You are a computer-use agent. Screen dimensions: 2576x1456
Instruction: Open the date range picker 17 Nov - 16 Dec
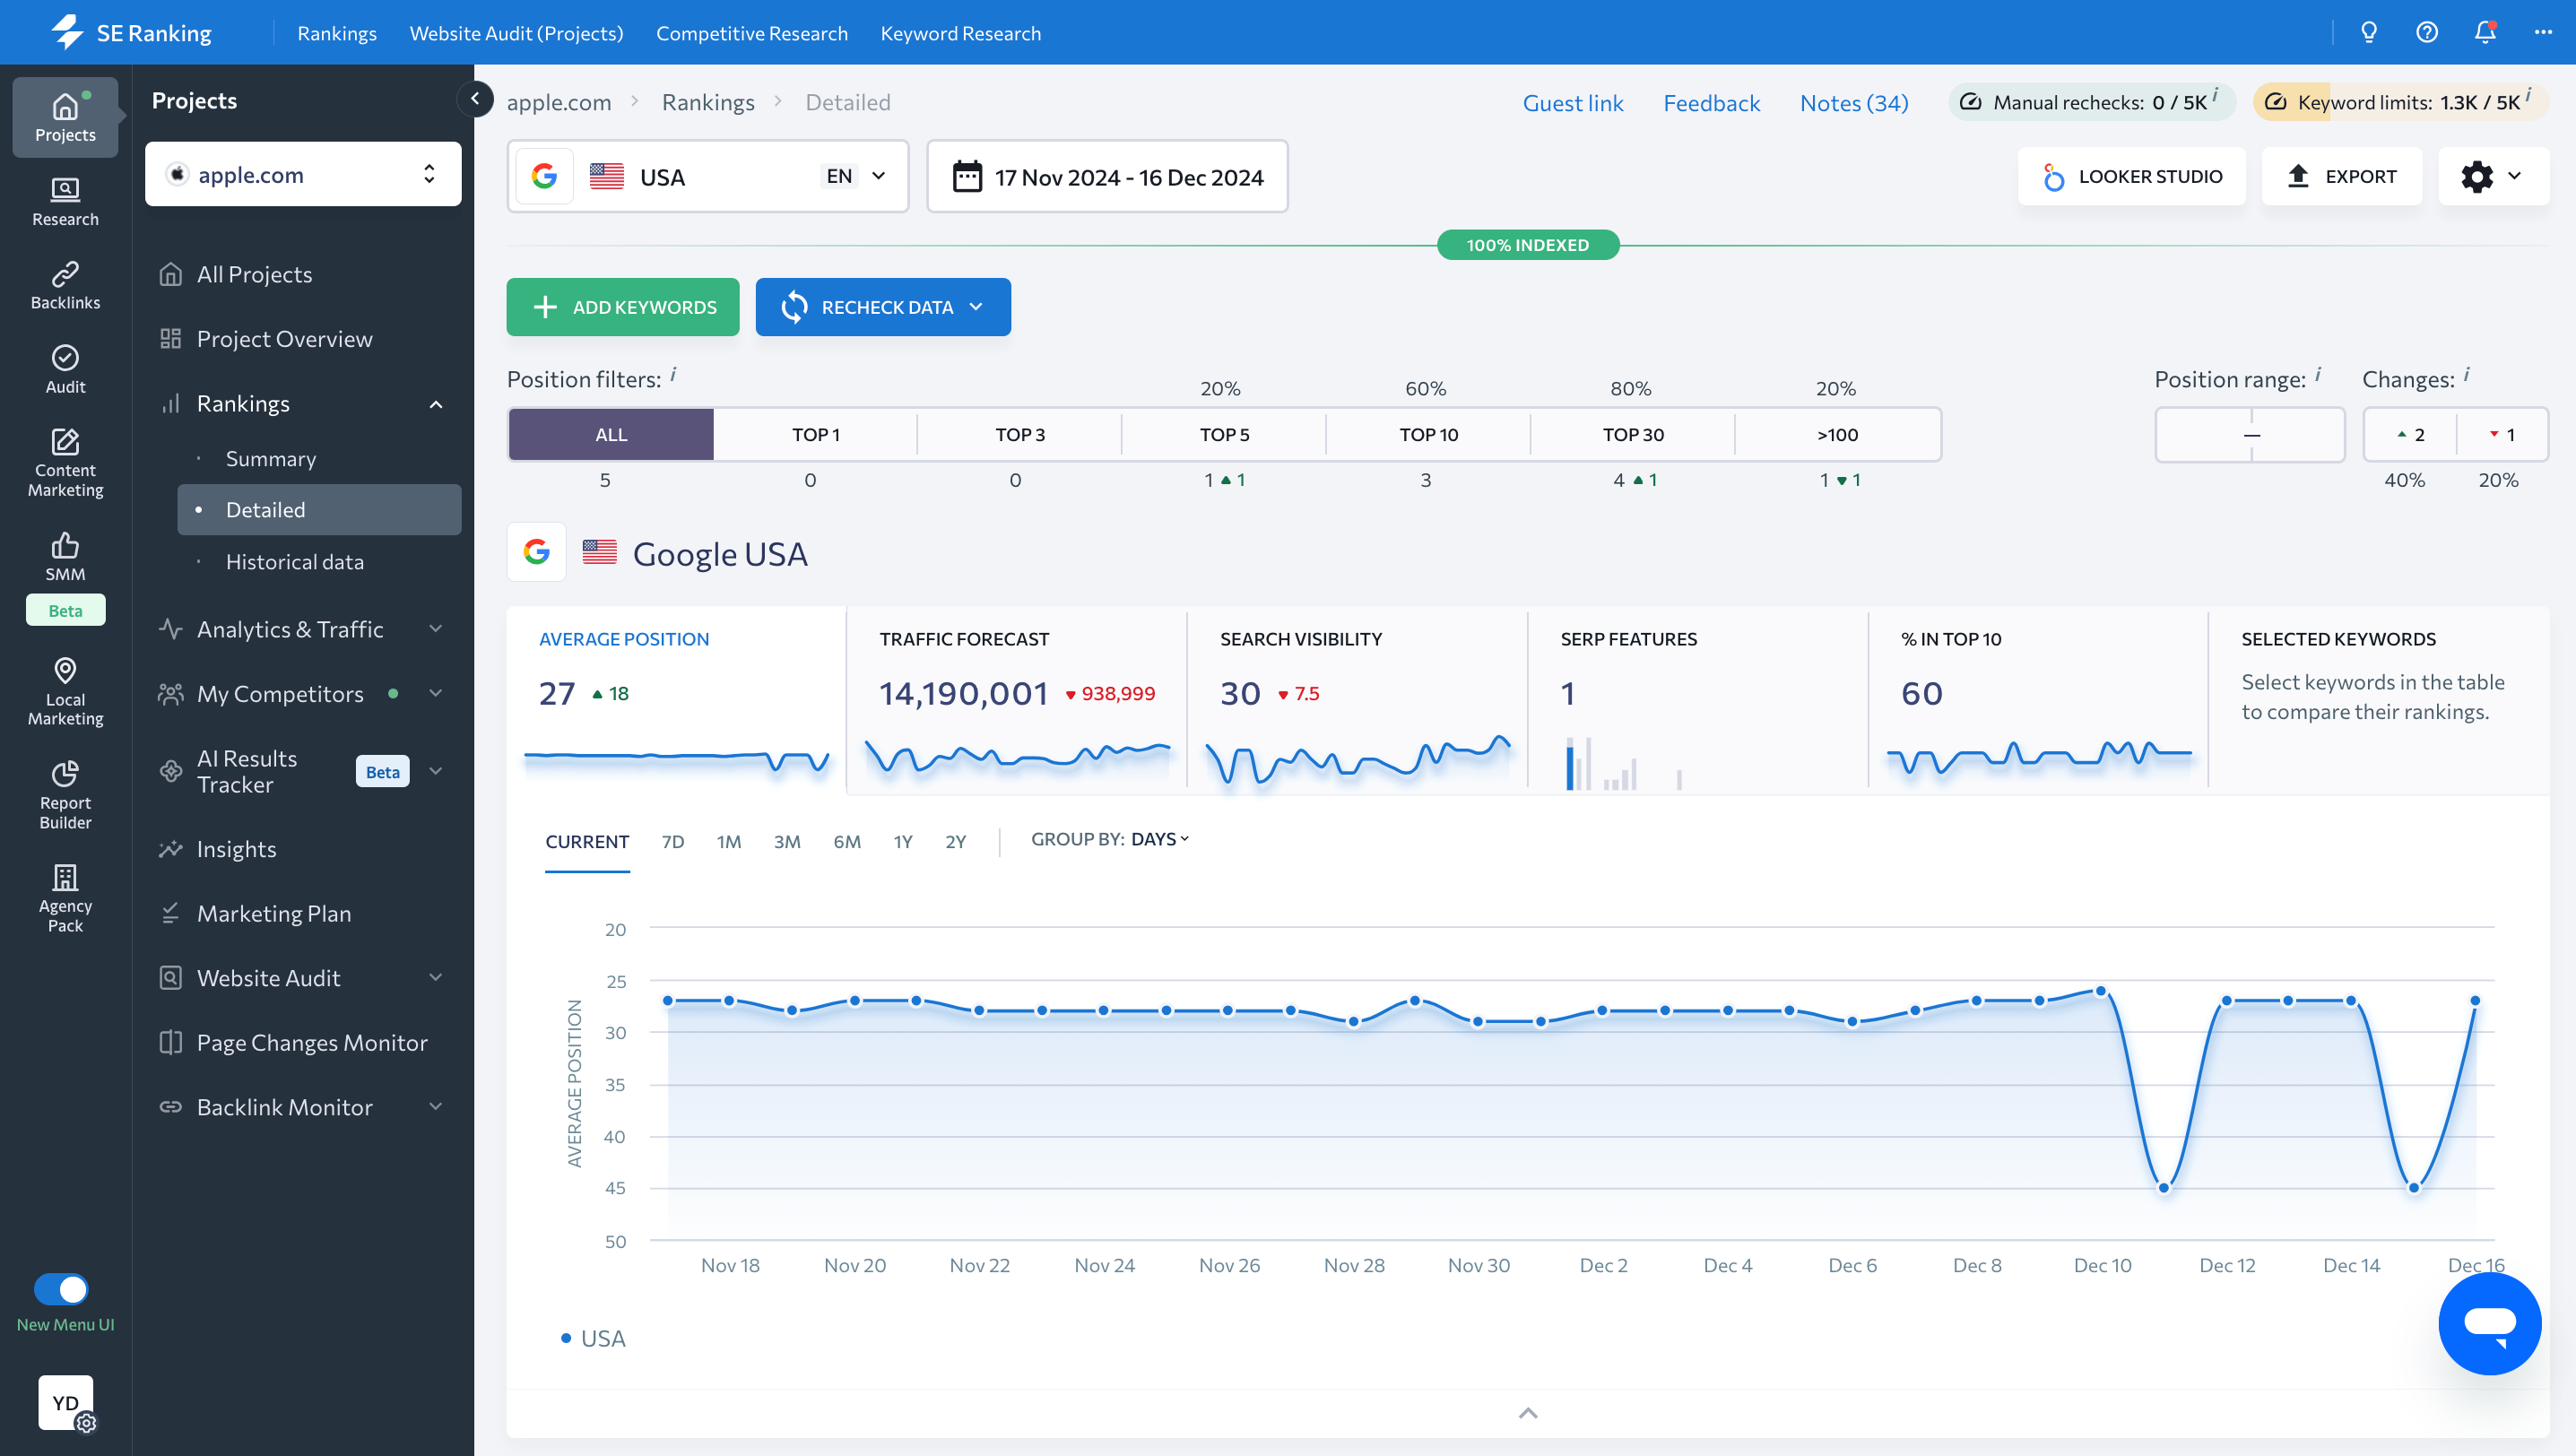[1107, 176]
